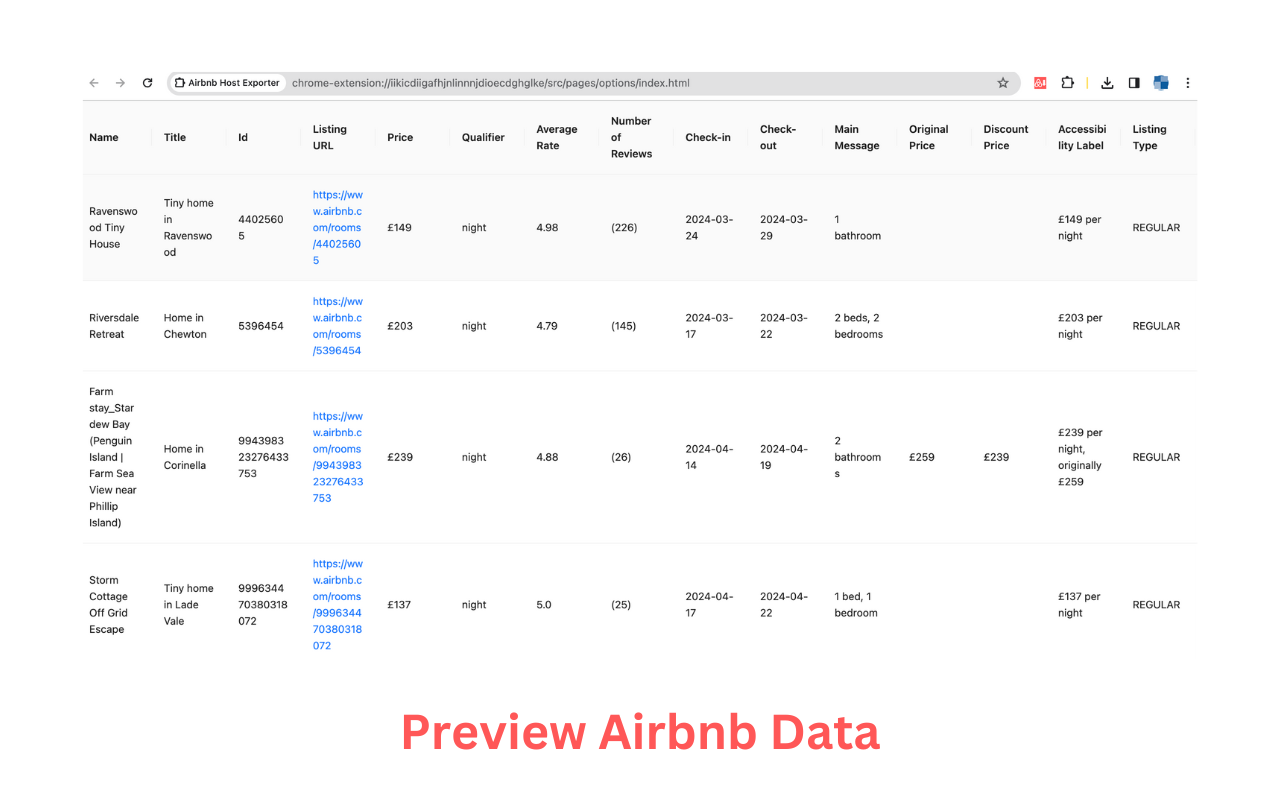The height and width of the screenshot is (800, 1280).
Task: Click the chrome-extension URL in address bar
Action: point(490,83)
